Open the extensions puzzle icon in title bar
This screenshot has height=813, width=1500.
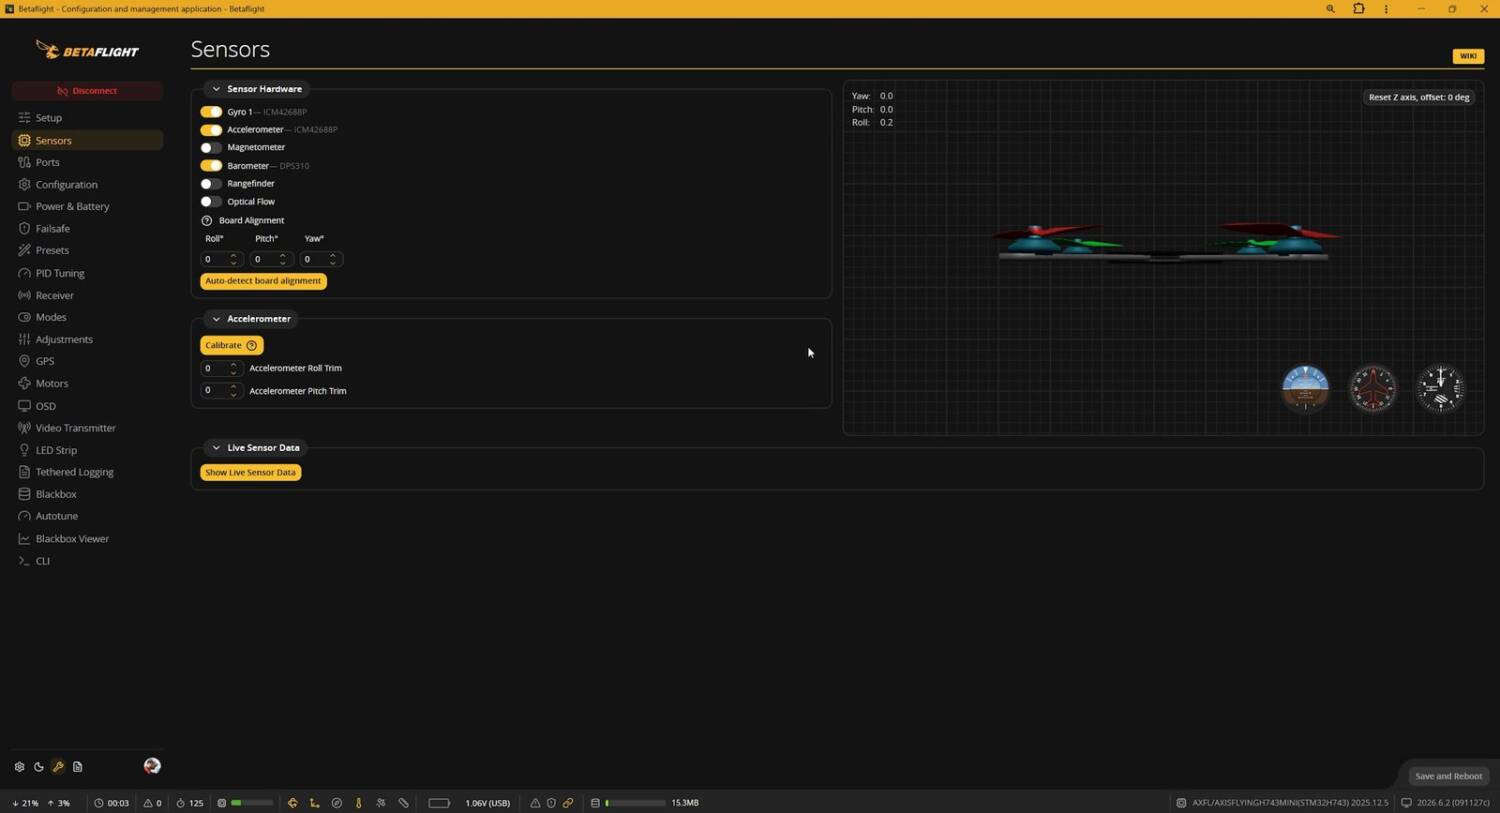pyautogui.click(x=1358, y=9)
